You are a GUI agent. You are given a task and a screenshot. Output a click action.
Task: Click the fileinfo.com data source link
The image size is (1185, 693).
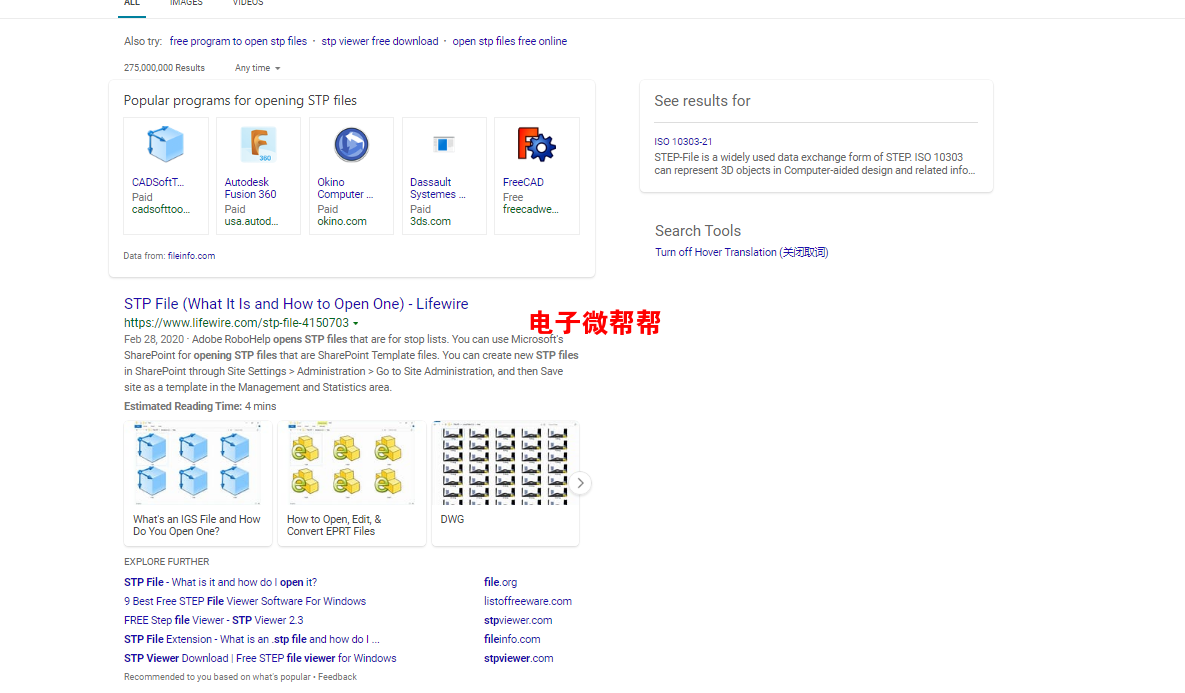[x=191, y=256]
